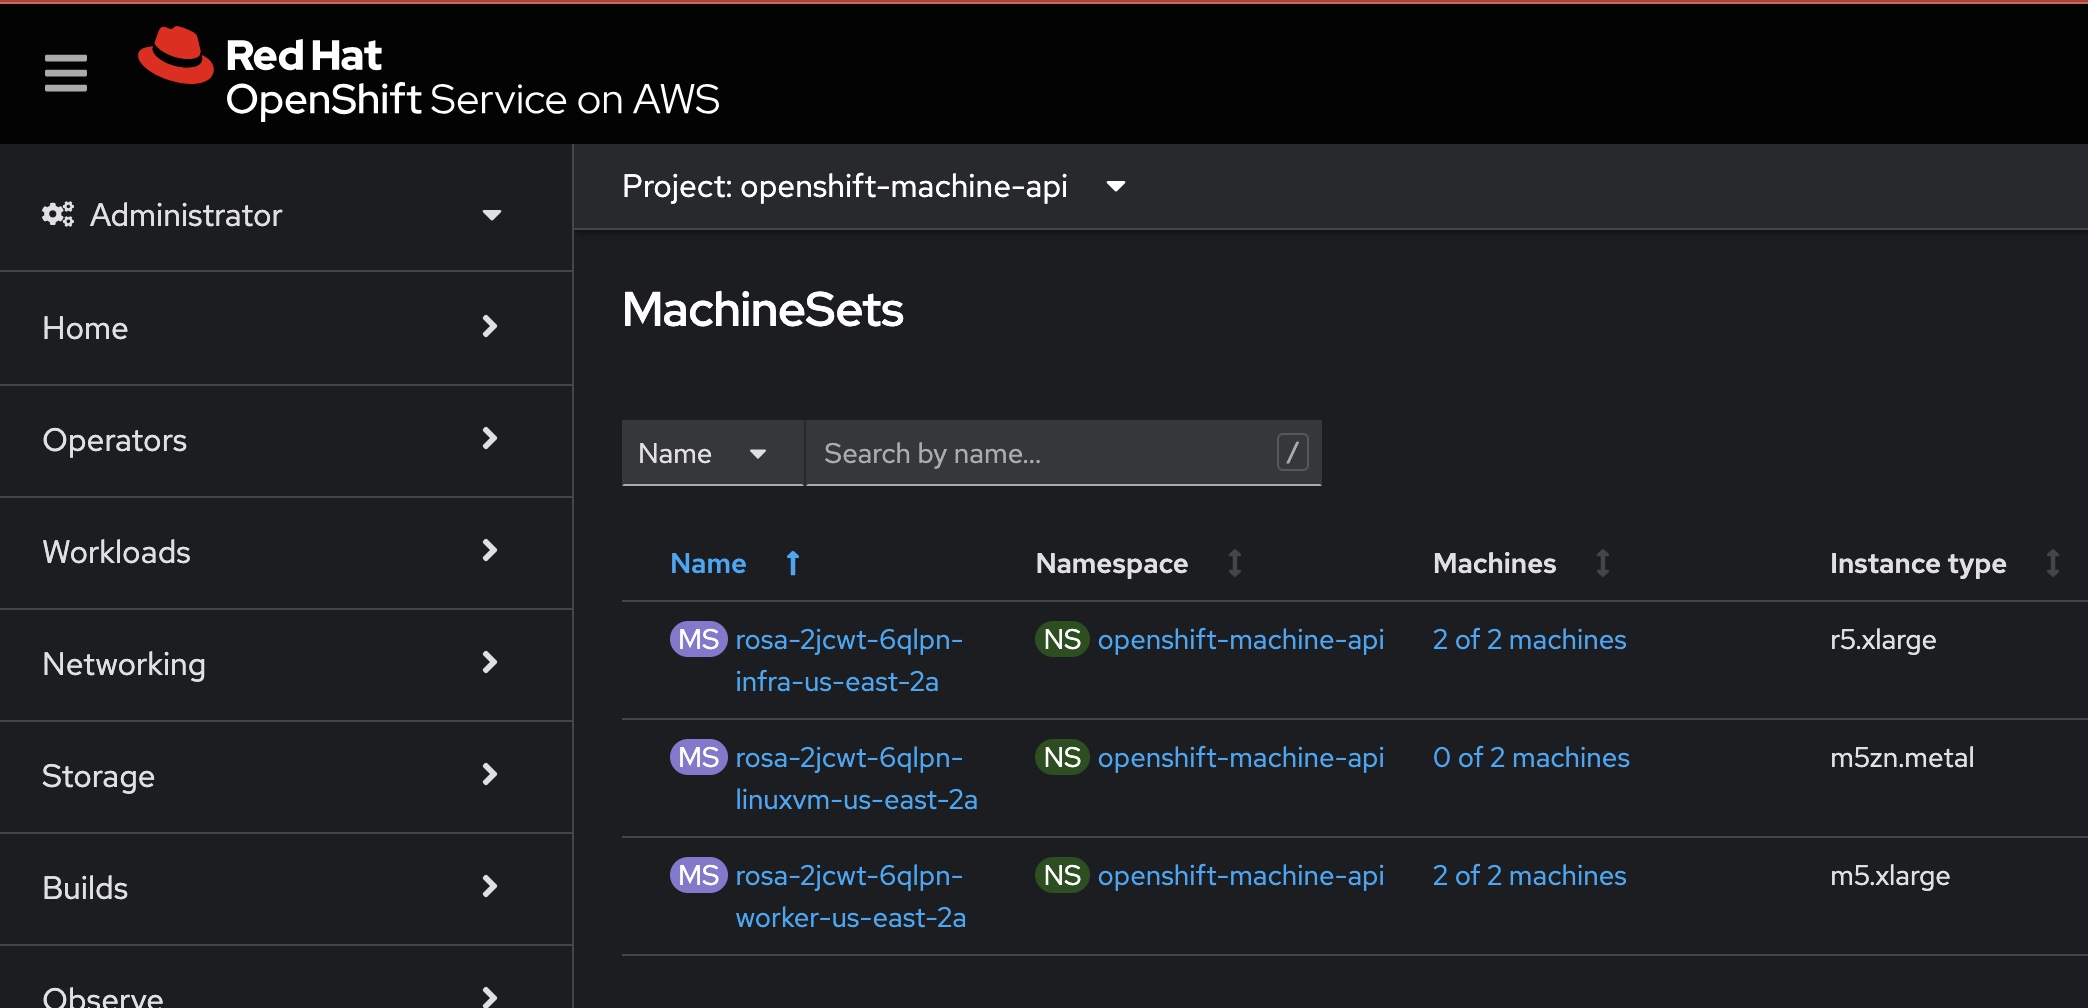
Task: Select the m5.xlarge instance type text
Action: coord(1890,876)
